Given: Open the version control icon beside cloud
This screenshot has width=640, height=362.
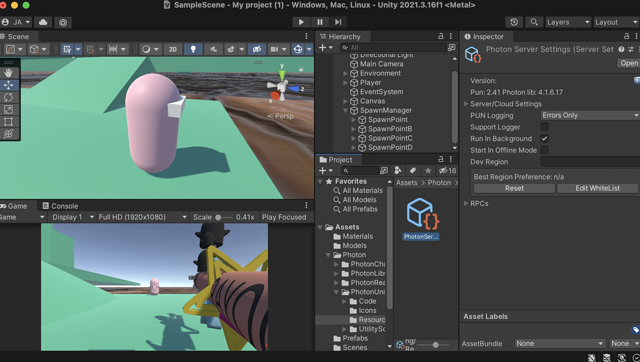Looking at the screenshot, I should click(x=63, y=22).
